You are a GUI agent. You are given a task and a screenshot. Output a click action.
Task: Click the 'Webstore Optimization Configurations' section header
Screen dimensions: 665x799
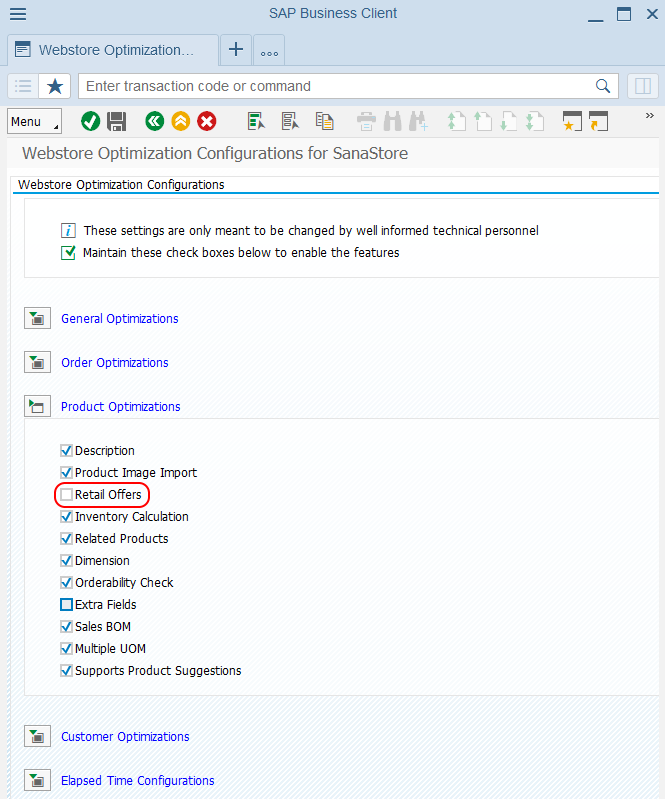pyautogui.click(x=121, y=184)
